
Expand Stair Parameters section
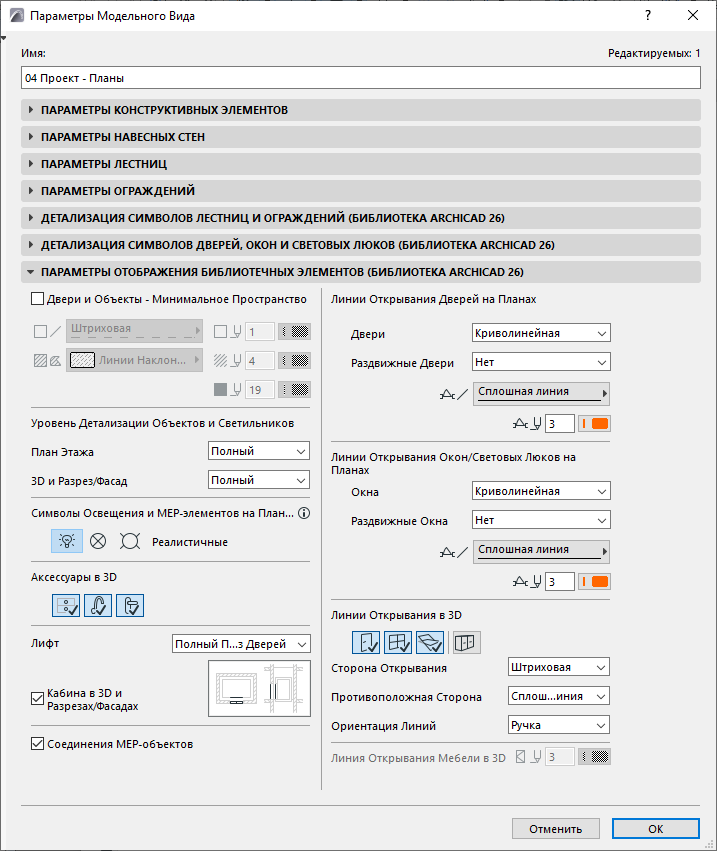point(361,164)
